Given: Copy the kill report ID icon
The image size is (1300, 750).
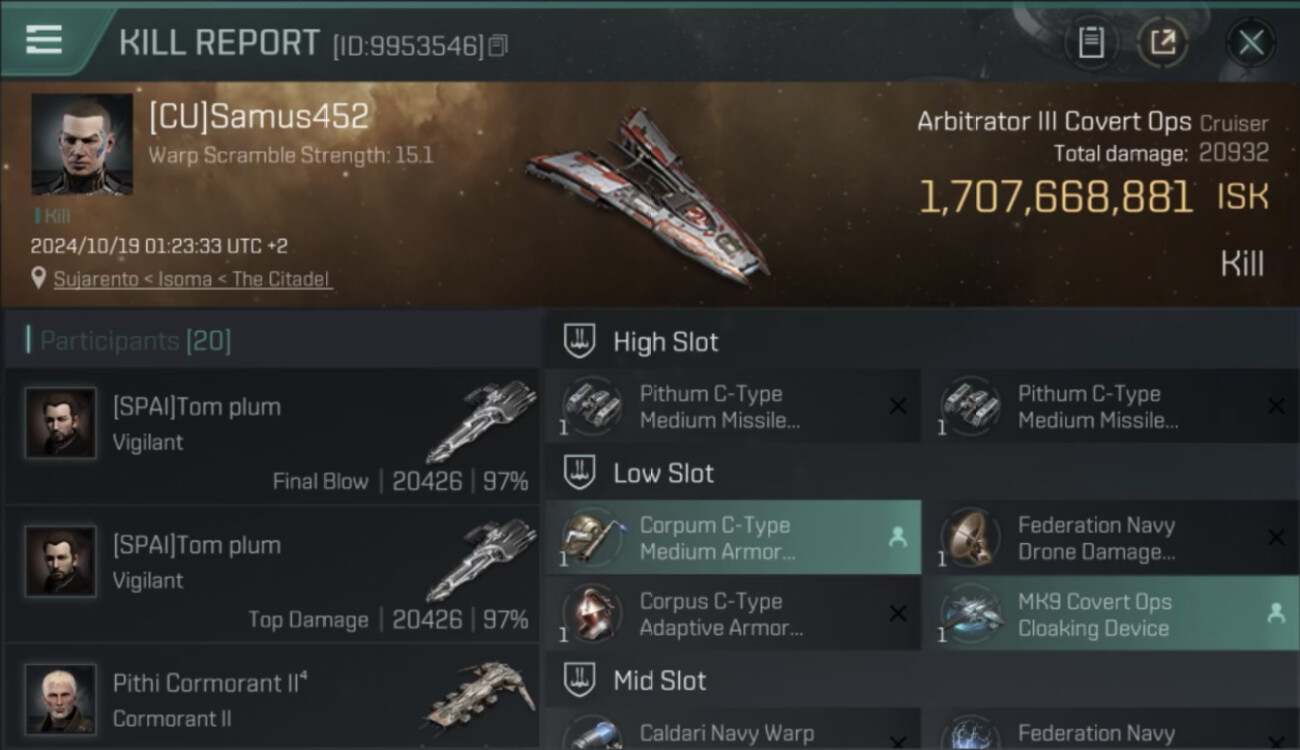Looking at the screenshot, I should [x=498, y=45].
